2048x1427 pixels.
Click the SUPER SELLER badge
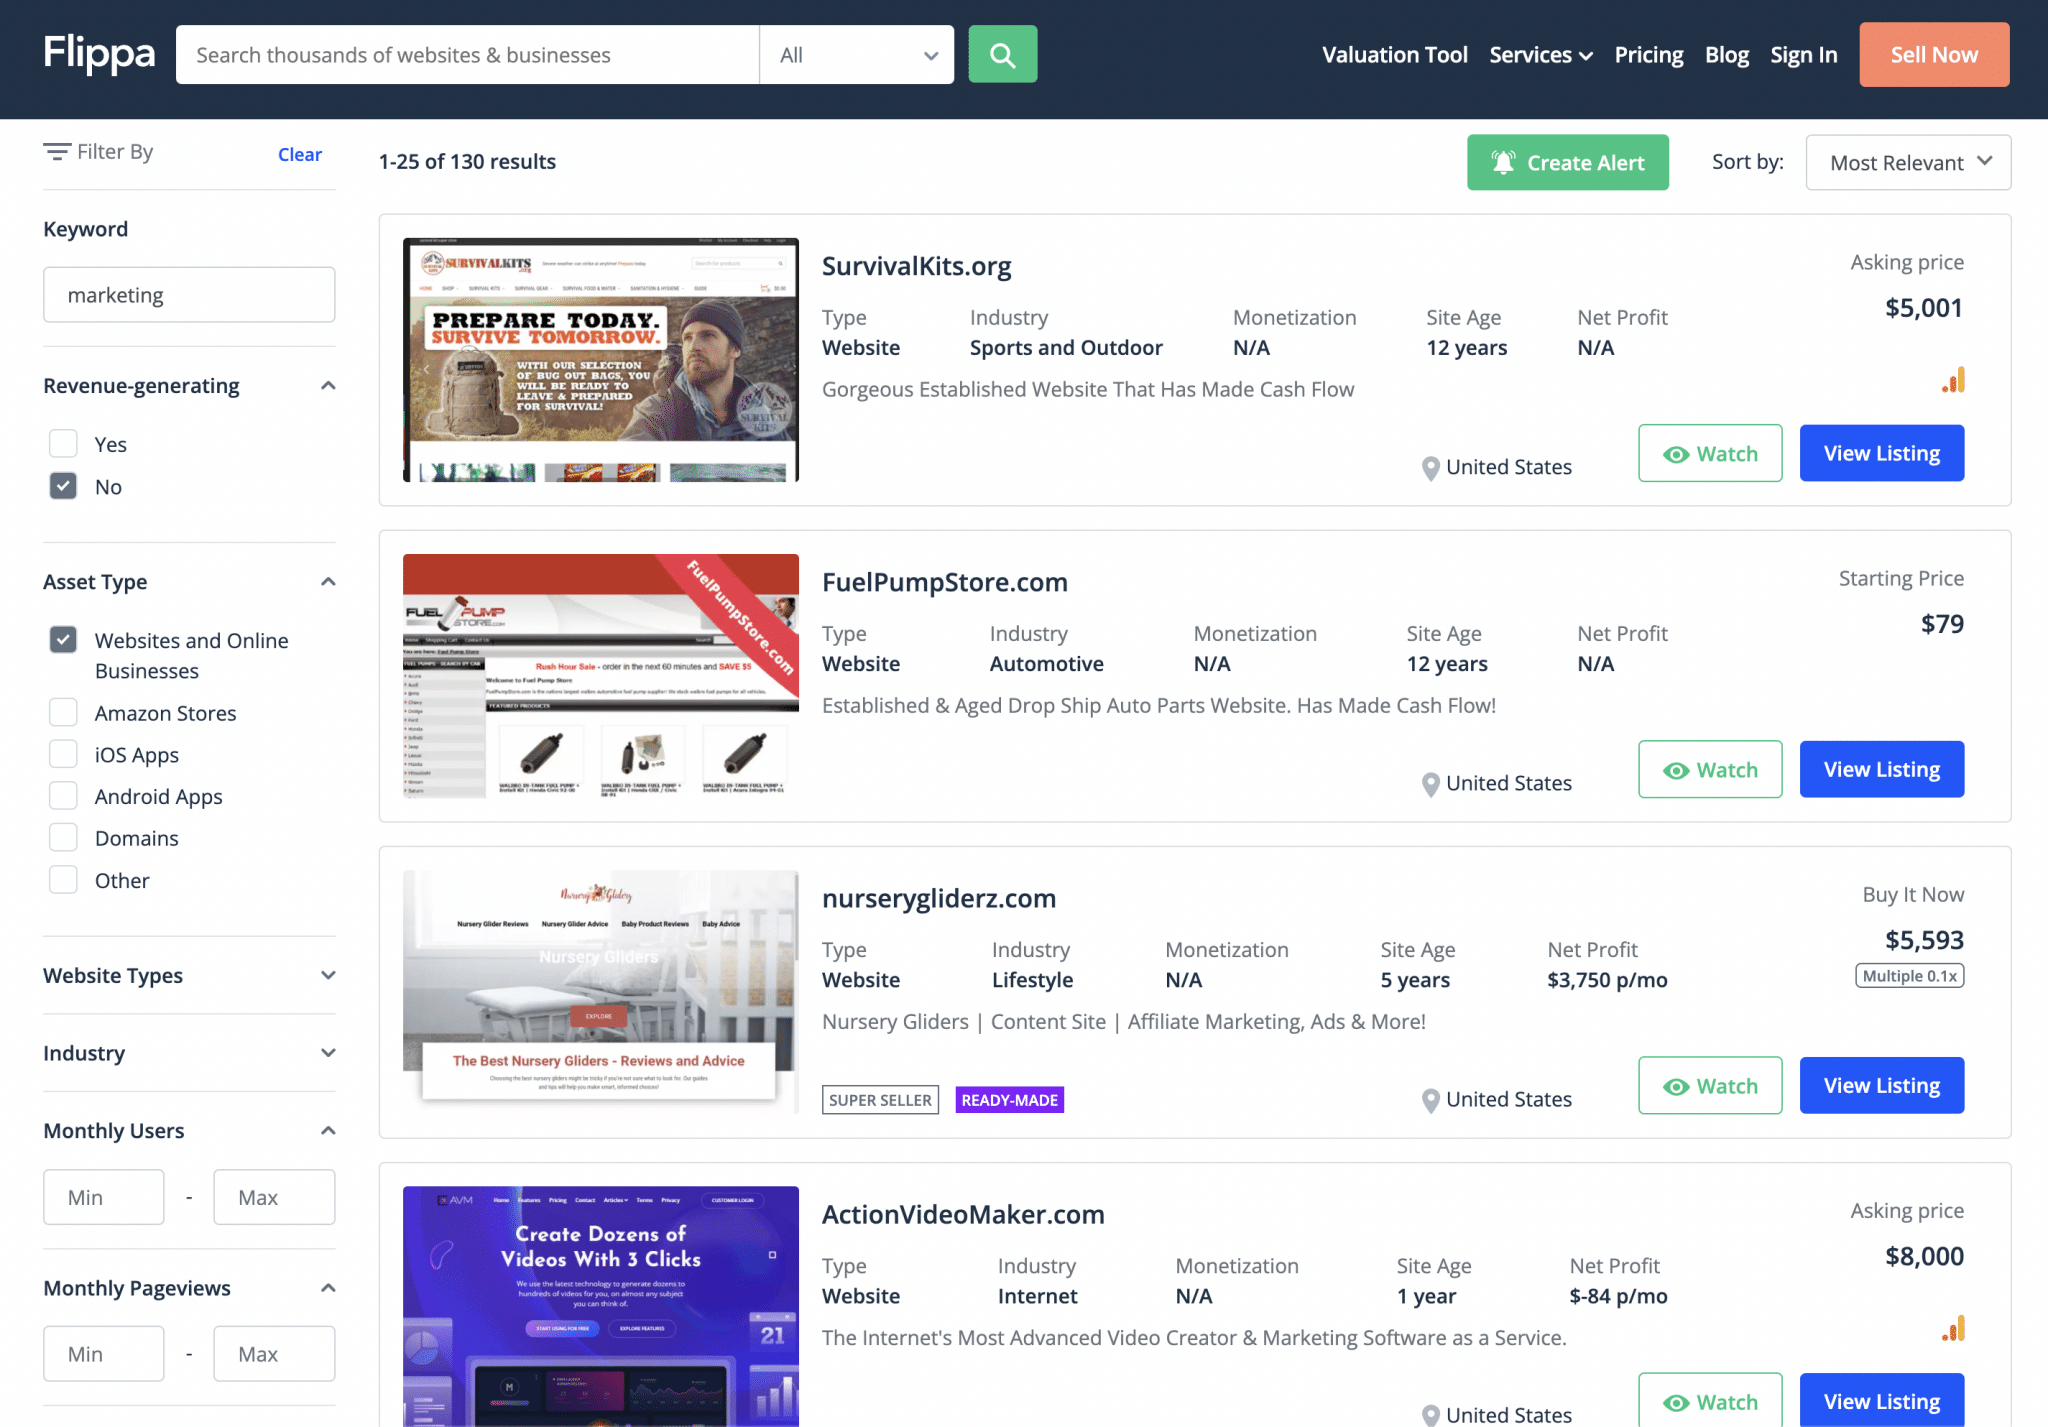[x=880, y=1100]
